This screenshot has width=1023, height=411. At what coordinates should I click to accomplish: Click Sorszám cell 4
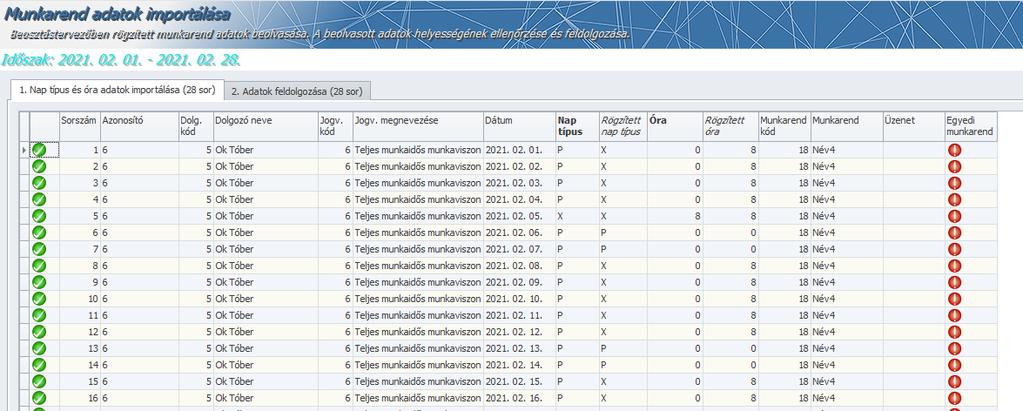[80, 200]
